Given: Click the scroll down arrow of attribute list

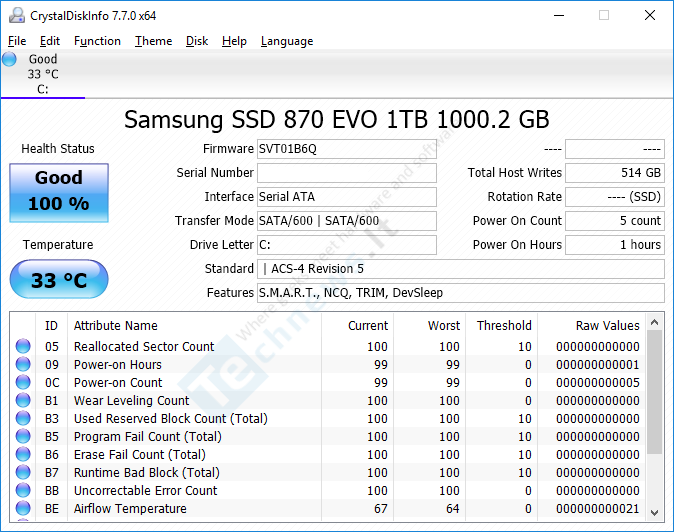Looking at the screenshot, I should [655, 512].
